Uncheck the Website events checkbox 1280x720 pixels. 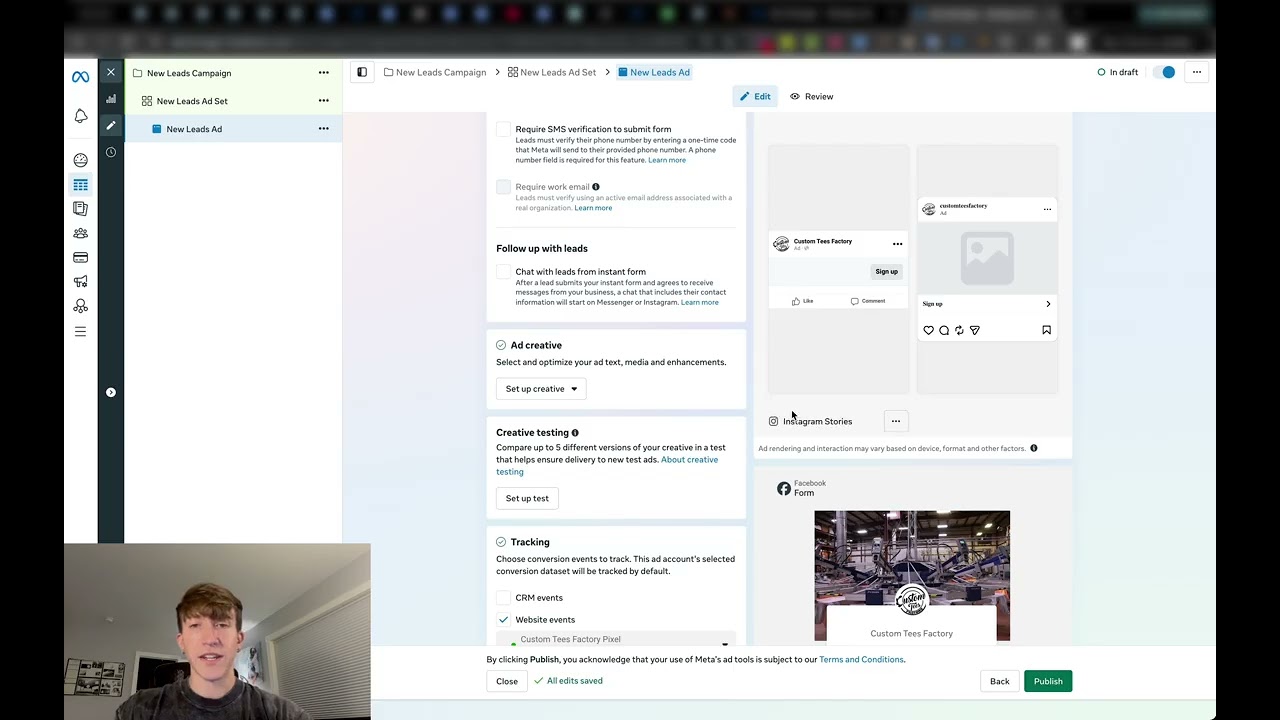[504, 620]
